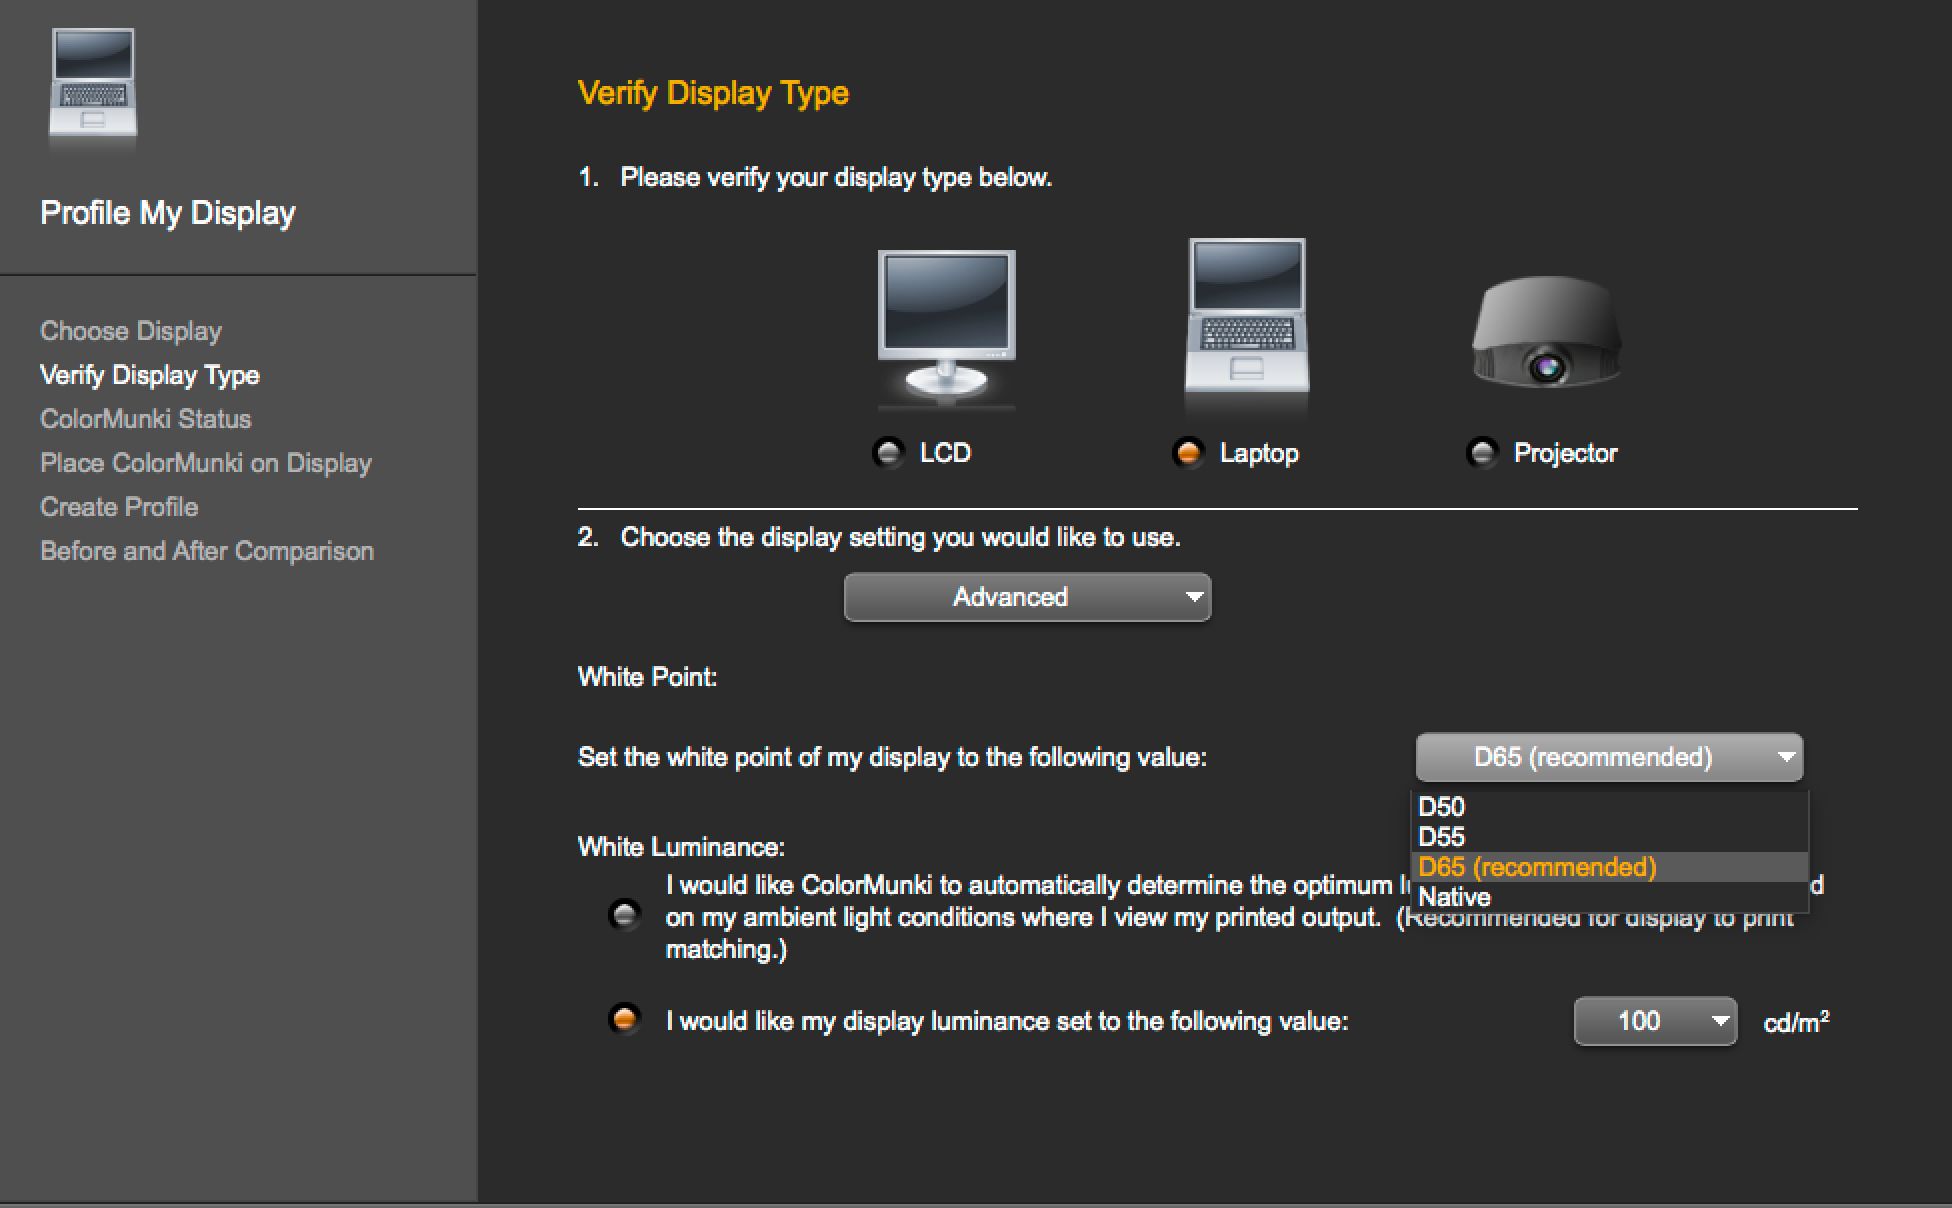Open the Advanced display setting dropdown
1952x1208 pixels.
(1027, 597)
